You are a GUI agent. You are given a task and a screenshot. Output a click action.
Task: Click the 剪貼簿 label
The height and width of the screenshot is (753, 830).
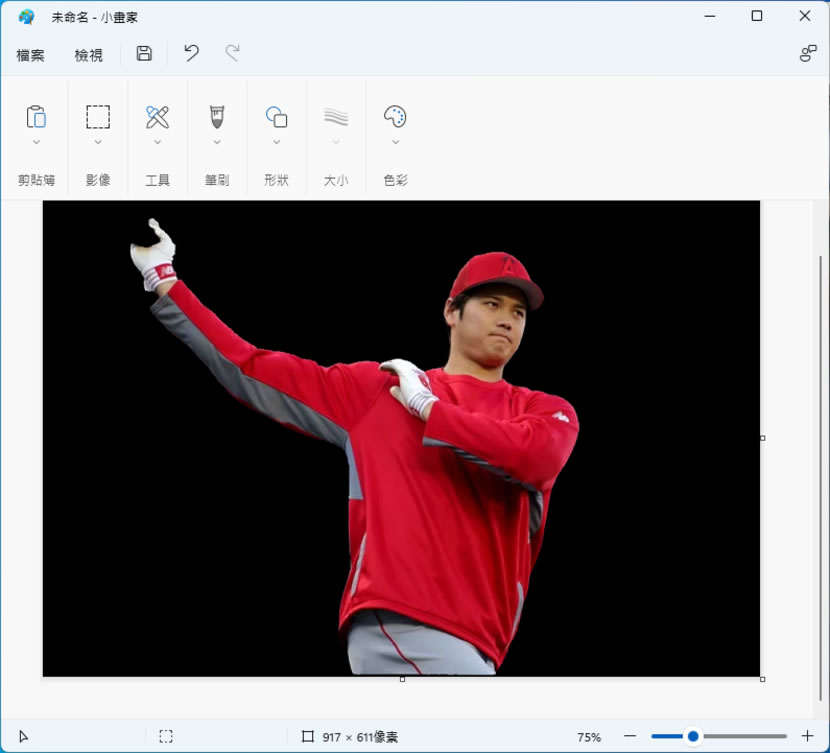pos(36,180)
